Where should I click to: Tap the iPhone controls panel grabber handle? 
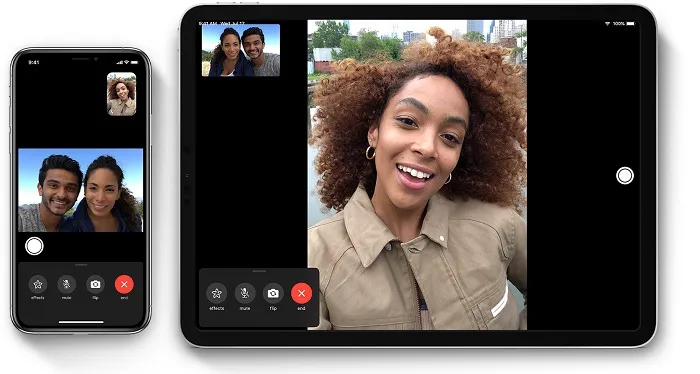[81, 265]
